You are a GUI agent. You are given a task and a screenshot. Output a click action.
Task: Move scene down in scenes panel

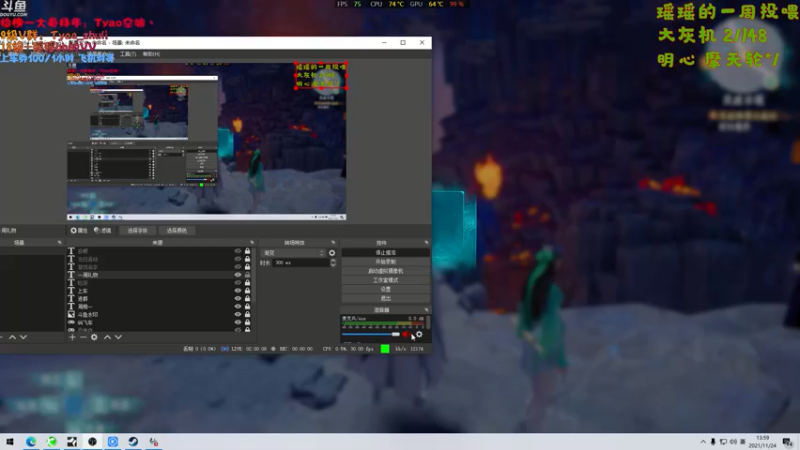(23, 337)
